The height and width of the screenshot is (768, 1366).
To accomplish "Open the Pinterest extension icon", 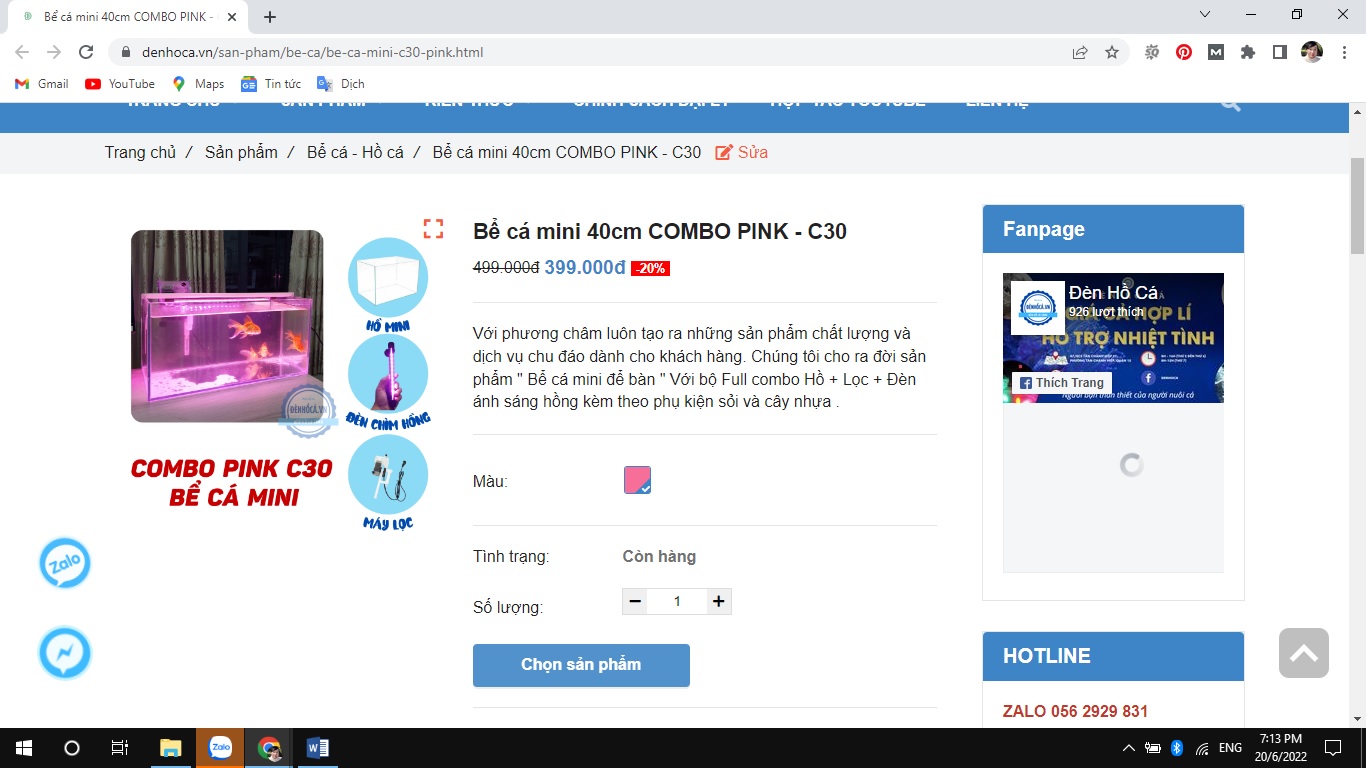I will (x=1184, y=52).
